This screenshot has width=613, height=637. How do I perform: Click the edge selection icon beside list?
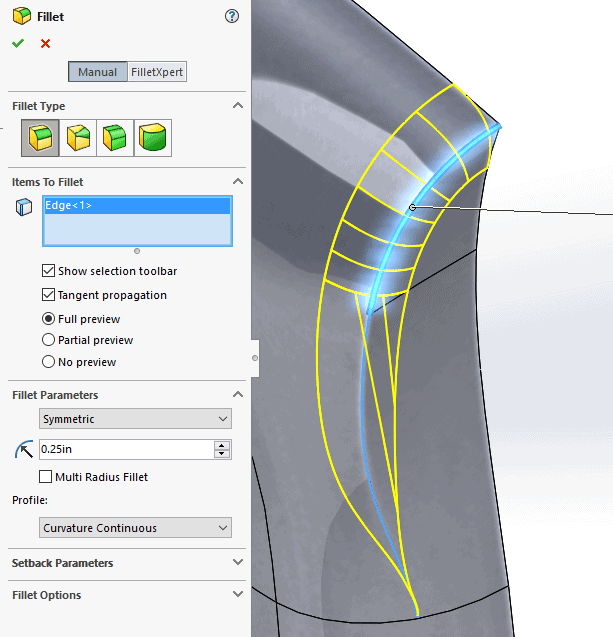(24, 207)
